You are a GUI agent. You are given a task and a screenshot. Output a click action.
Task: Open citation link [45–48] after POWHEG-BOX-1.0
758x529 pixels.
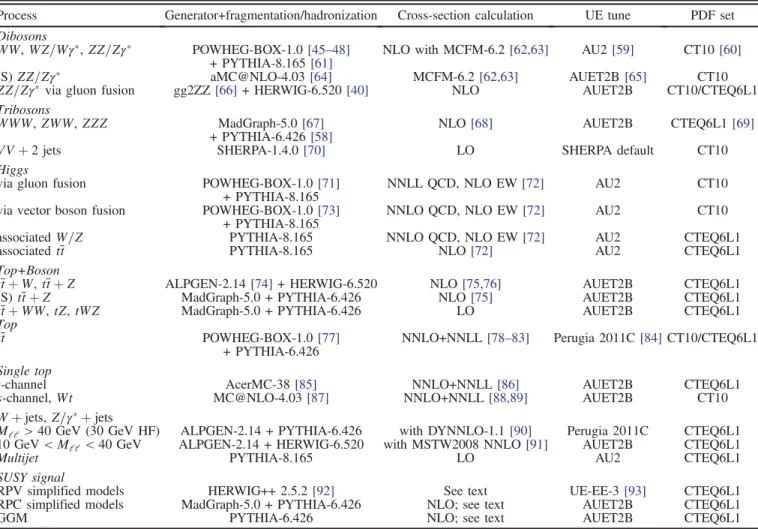[328, 50]
